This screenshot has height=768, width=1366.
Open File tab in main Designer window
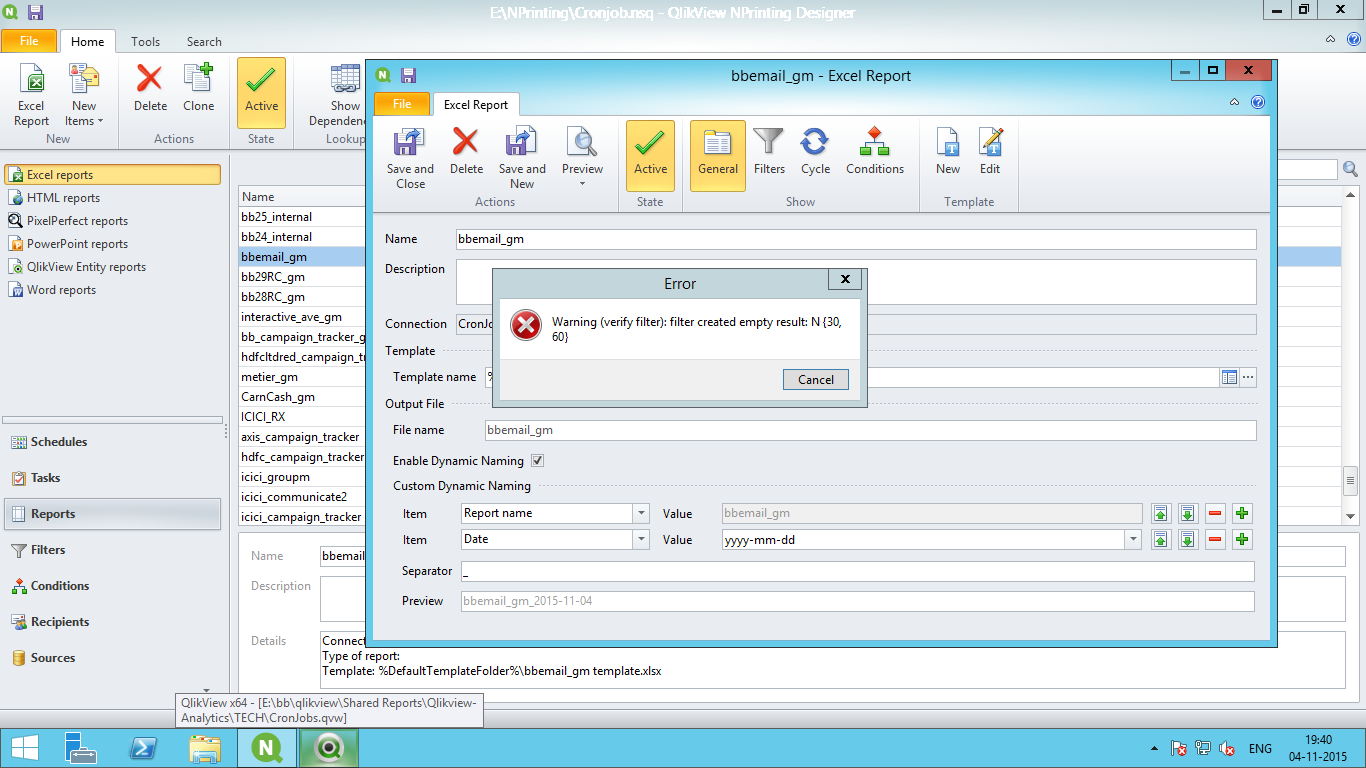click(x=29, y=41)
